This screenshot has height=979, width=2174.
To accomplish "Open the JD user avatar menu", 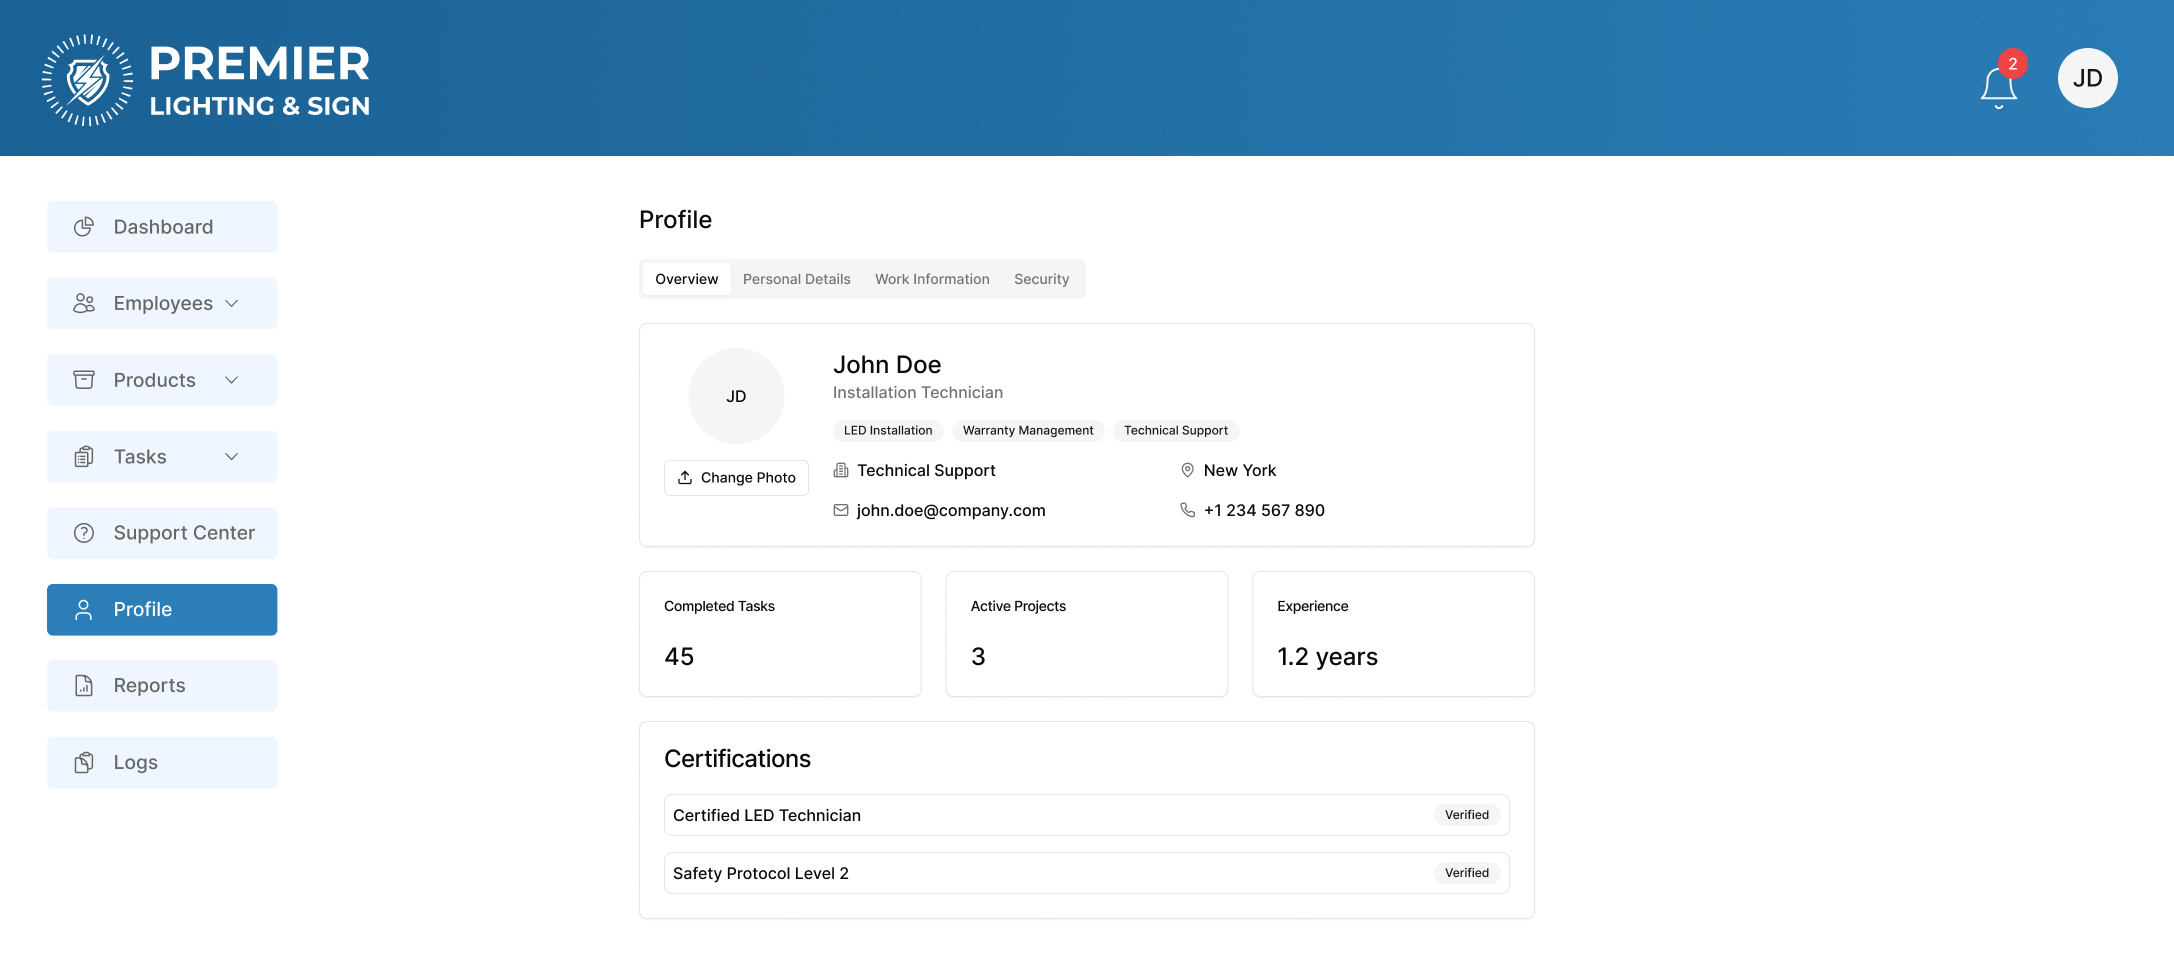I will click(x=2087, y=78).
